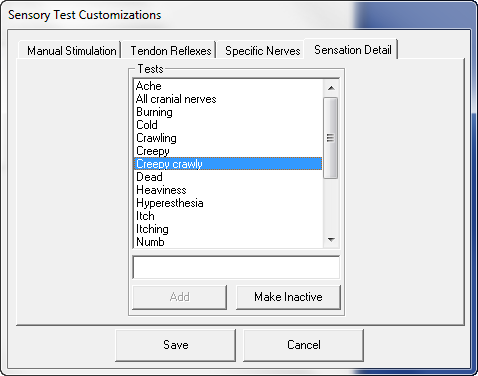The image size is (478, 376).
Task: Click the disabled Add button
Action: point(180,297)
